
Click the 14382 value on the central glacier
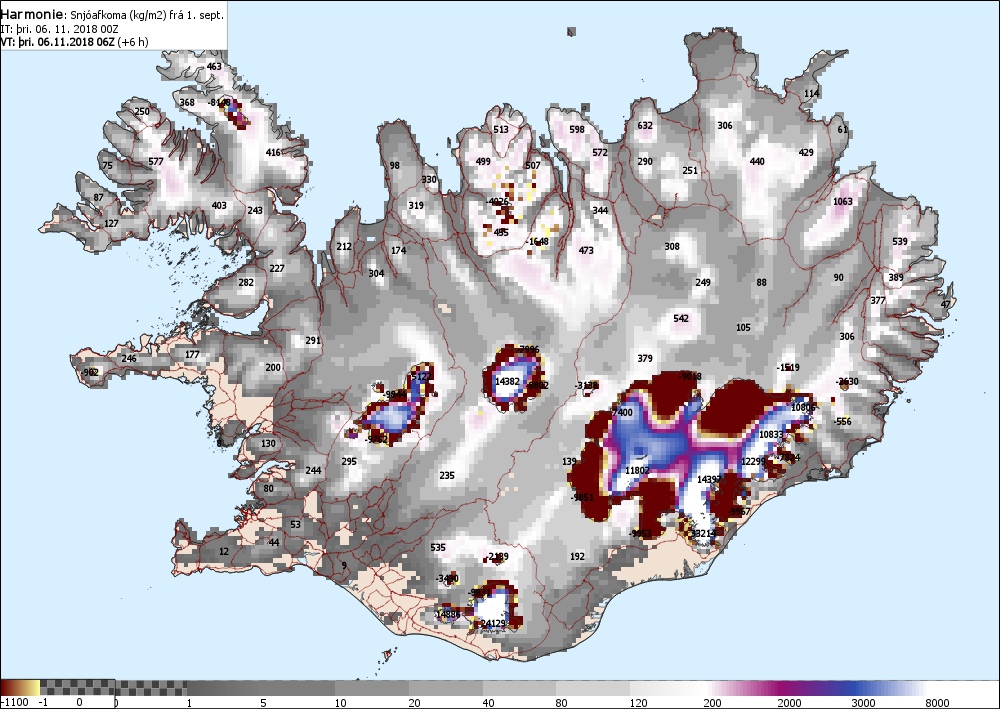click(x=508, y=381)
